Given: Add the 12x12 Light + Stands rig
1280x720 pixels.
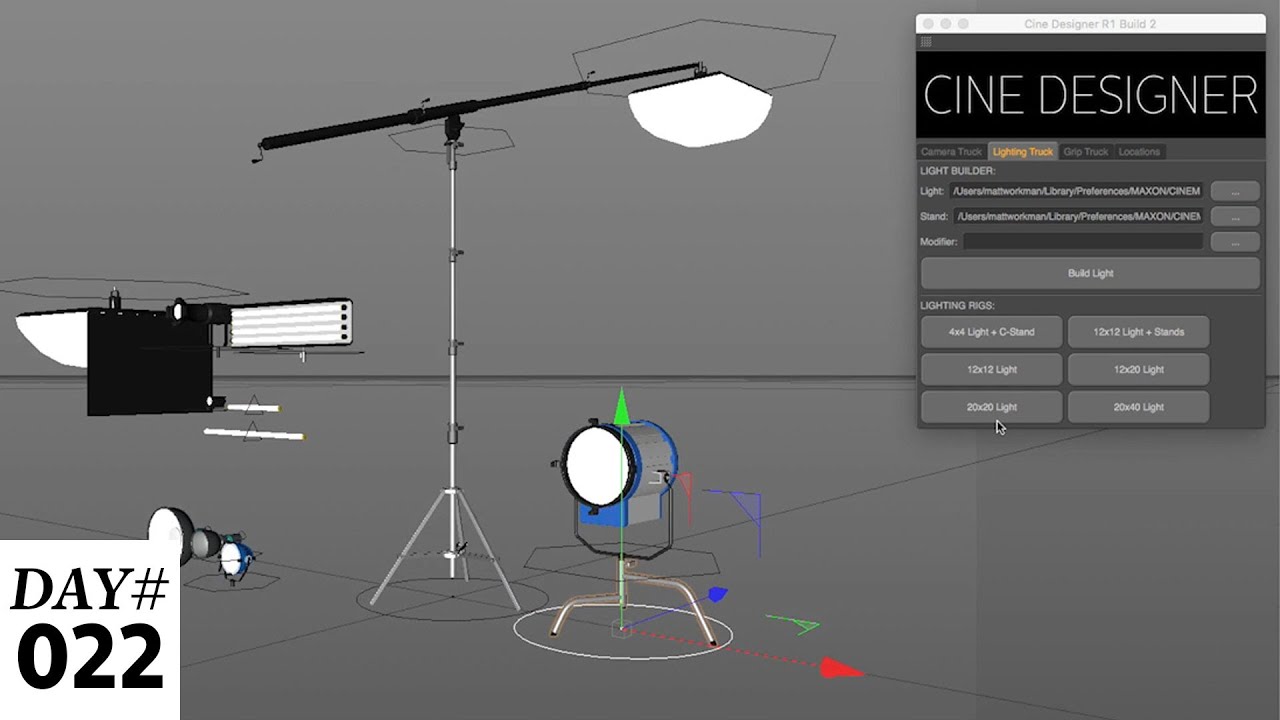Looking at the screenshot, I should click(x=1138, y=332).
